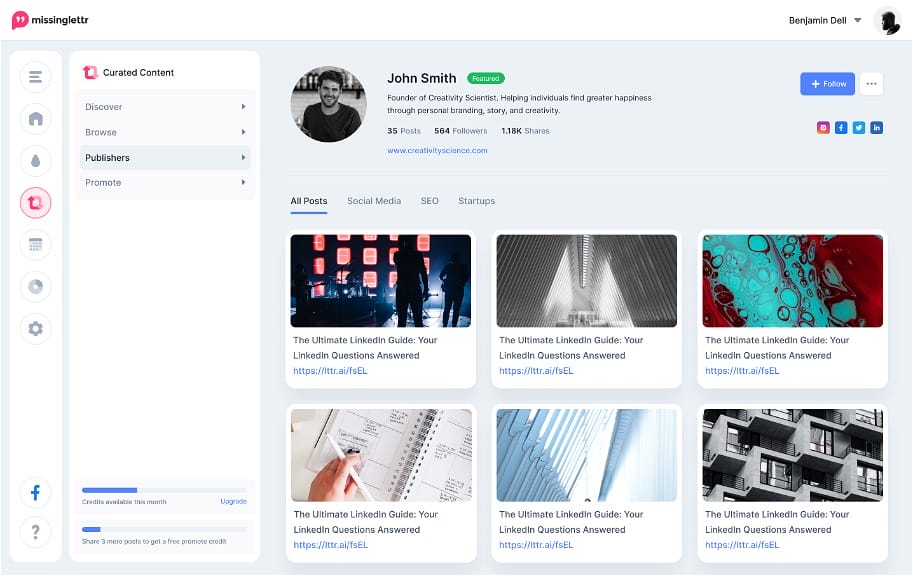Open the hamburger menu icon in sidebar

click(36, 77)
